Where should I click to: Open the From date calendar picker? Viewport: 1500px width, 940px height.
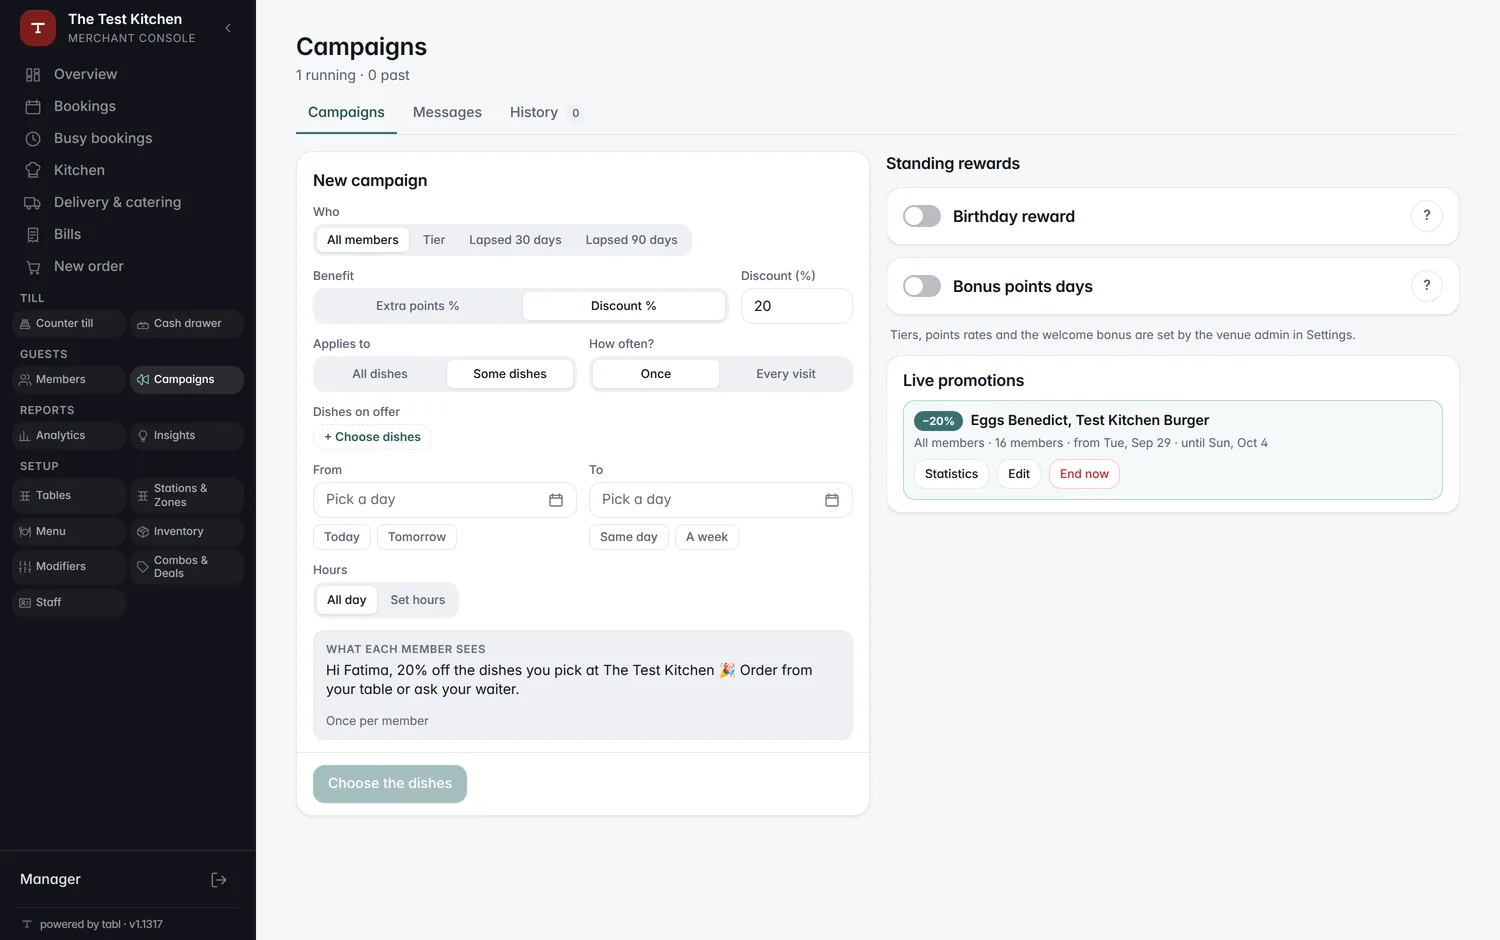tap(556, 500)
